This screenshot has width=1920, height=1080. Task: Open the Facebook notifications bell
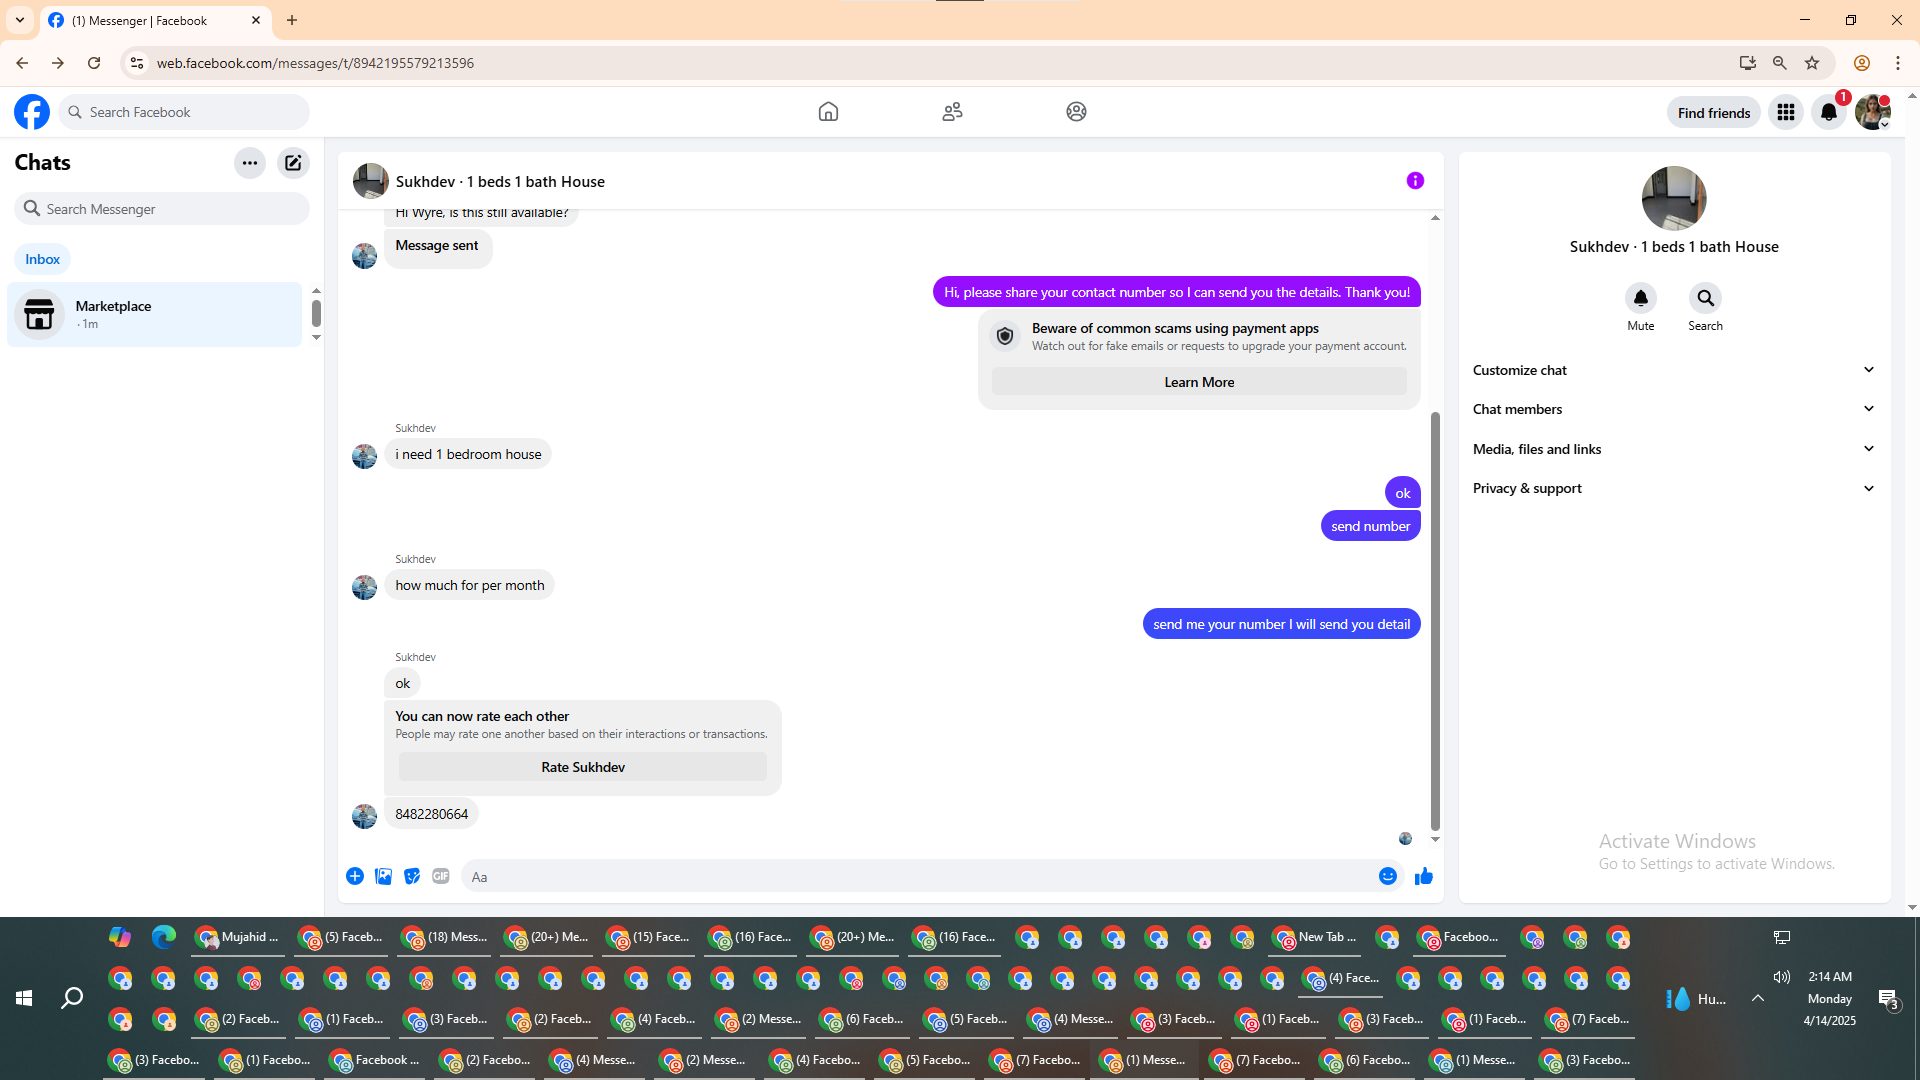click(x=1829, y=112)
